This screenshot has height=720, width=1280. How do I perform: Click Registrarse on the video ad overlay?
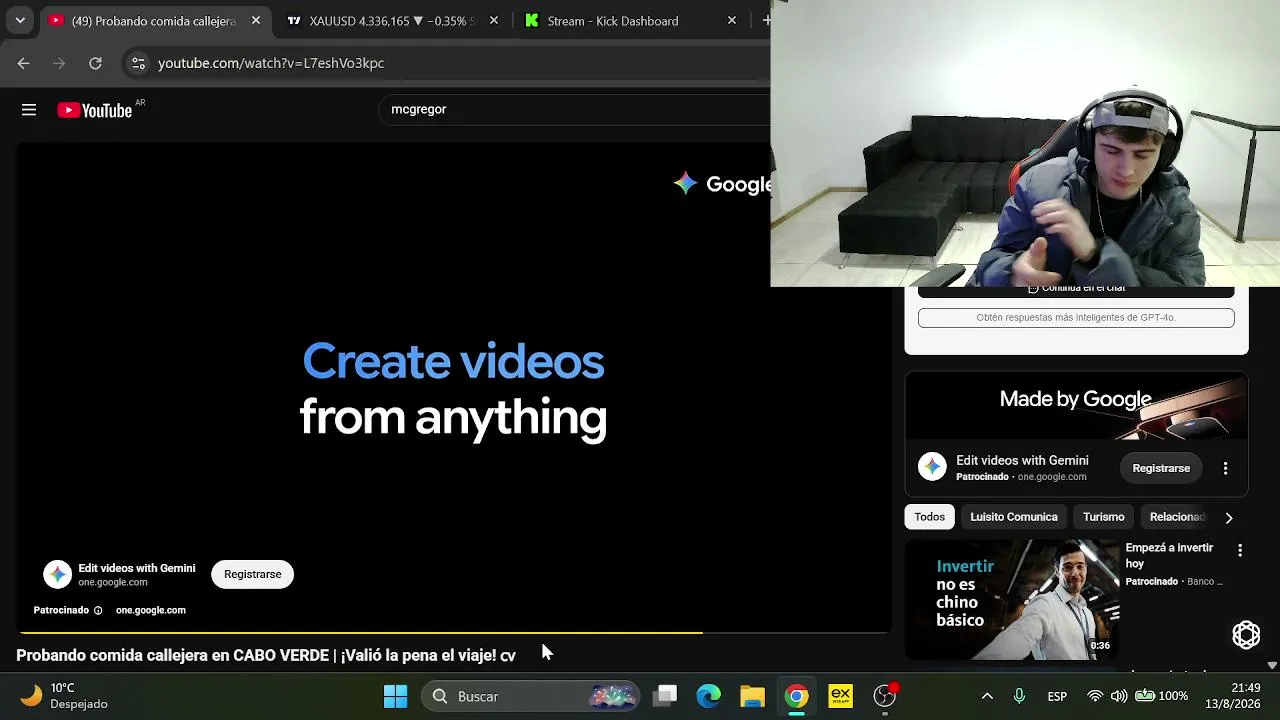coord(252,574)
